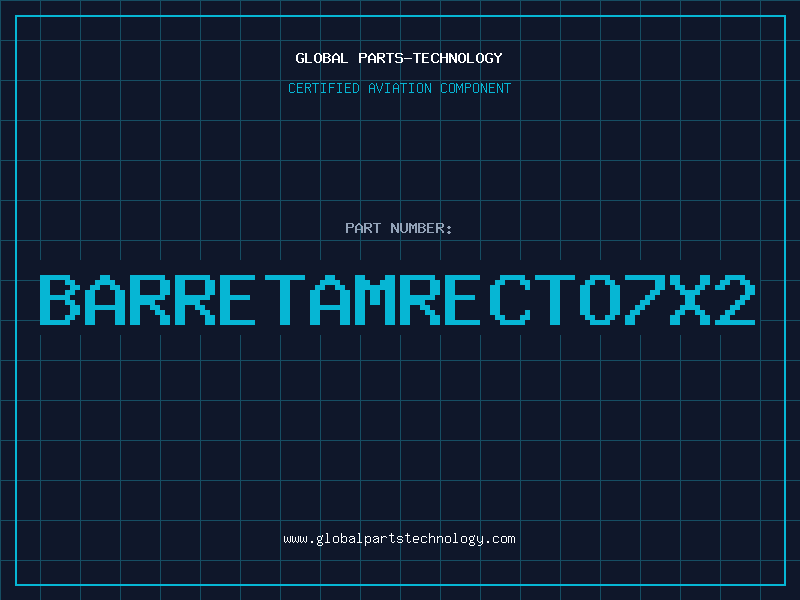Click the PART NUMBER: label
The width and height of the screenshot is (800, 600).
coord(399,228)
